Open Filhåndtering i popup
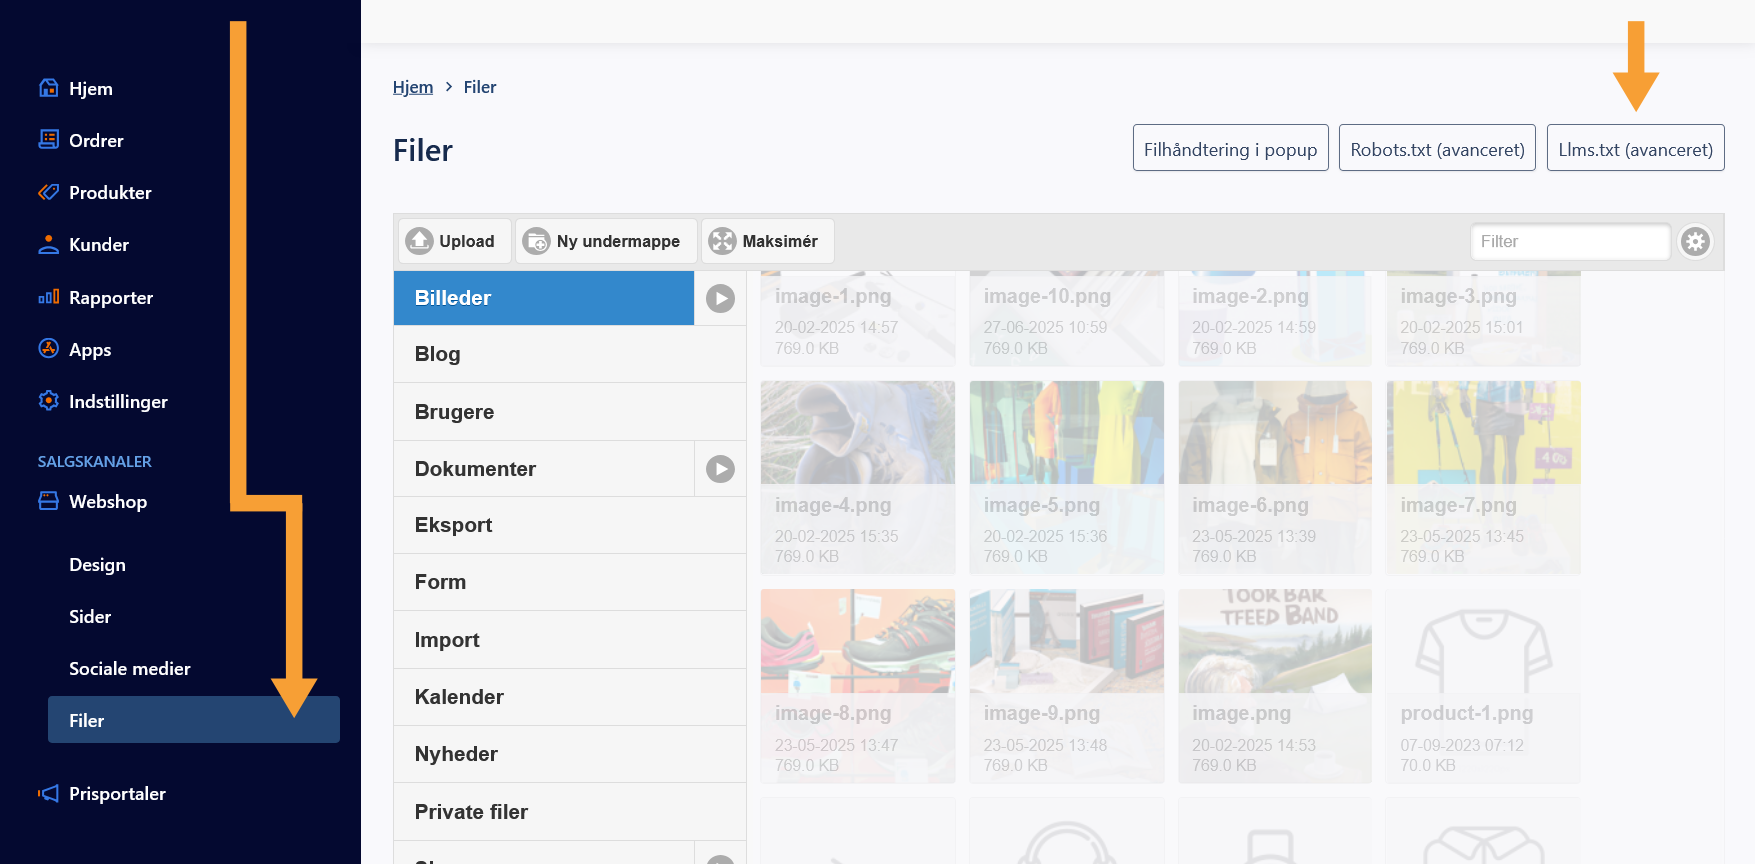Screen dimensions: 1755x864 pyautogui.click(x=1230, y=148)
